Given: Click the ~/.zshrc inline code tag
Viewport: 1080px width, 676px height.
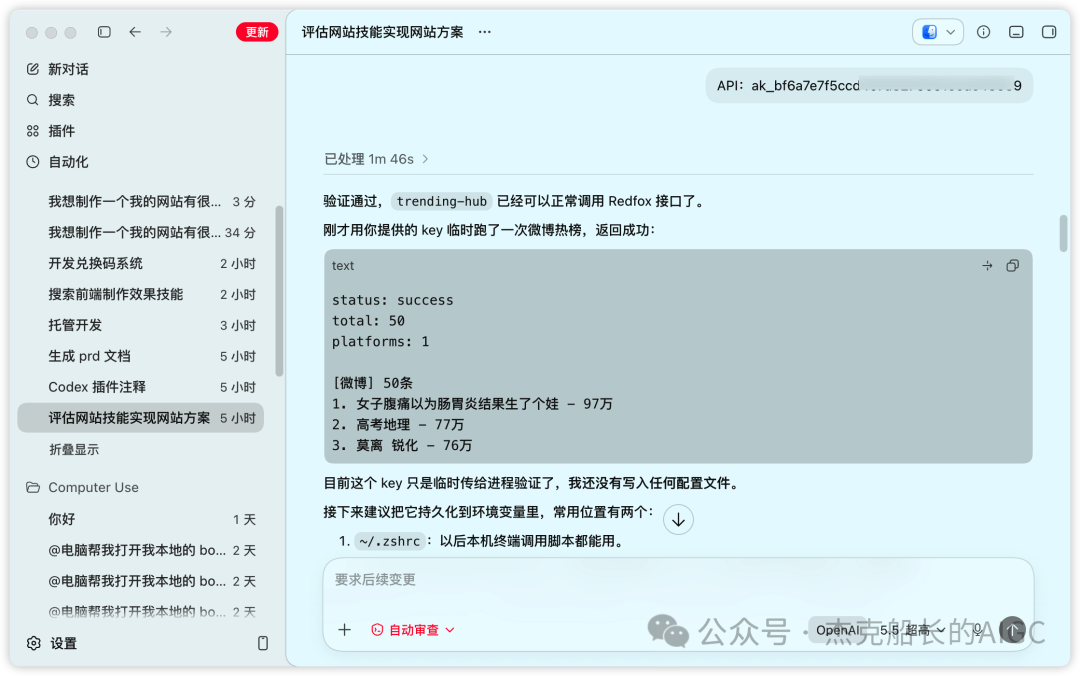Looking at the screenshot, I should (389, 541).
